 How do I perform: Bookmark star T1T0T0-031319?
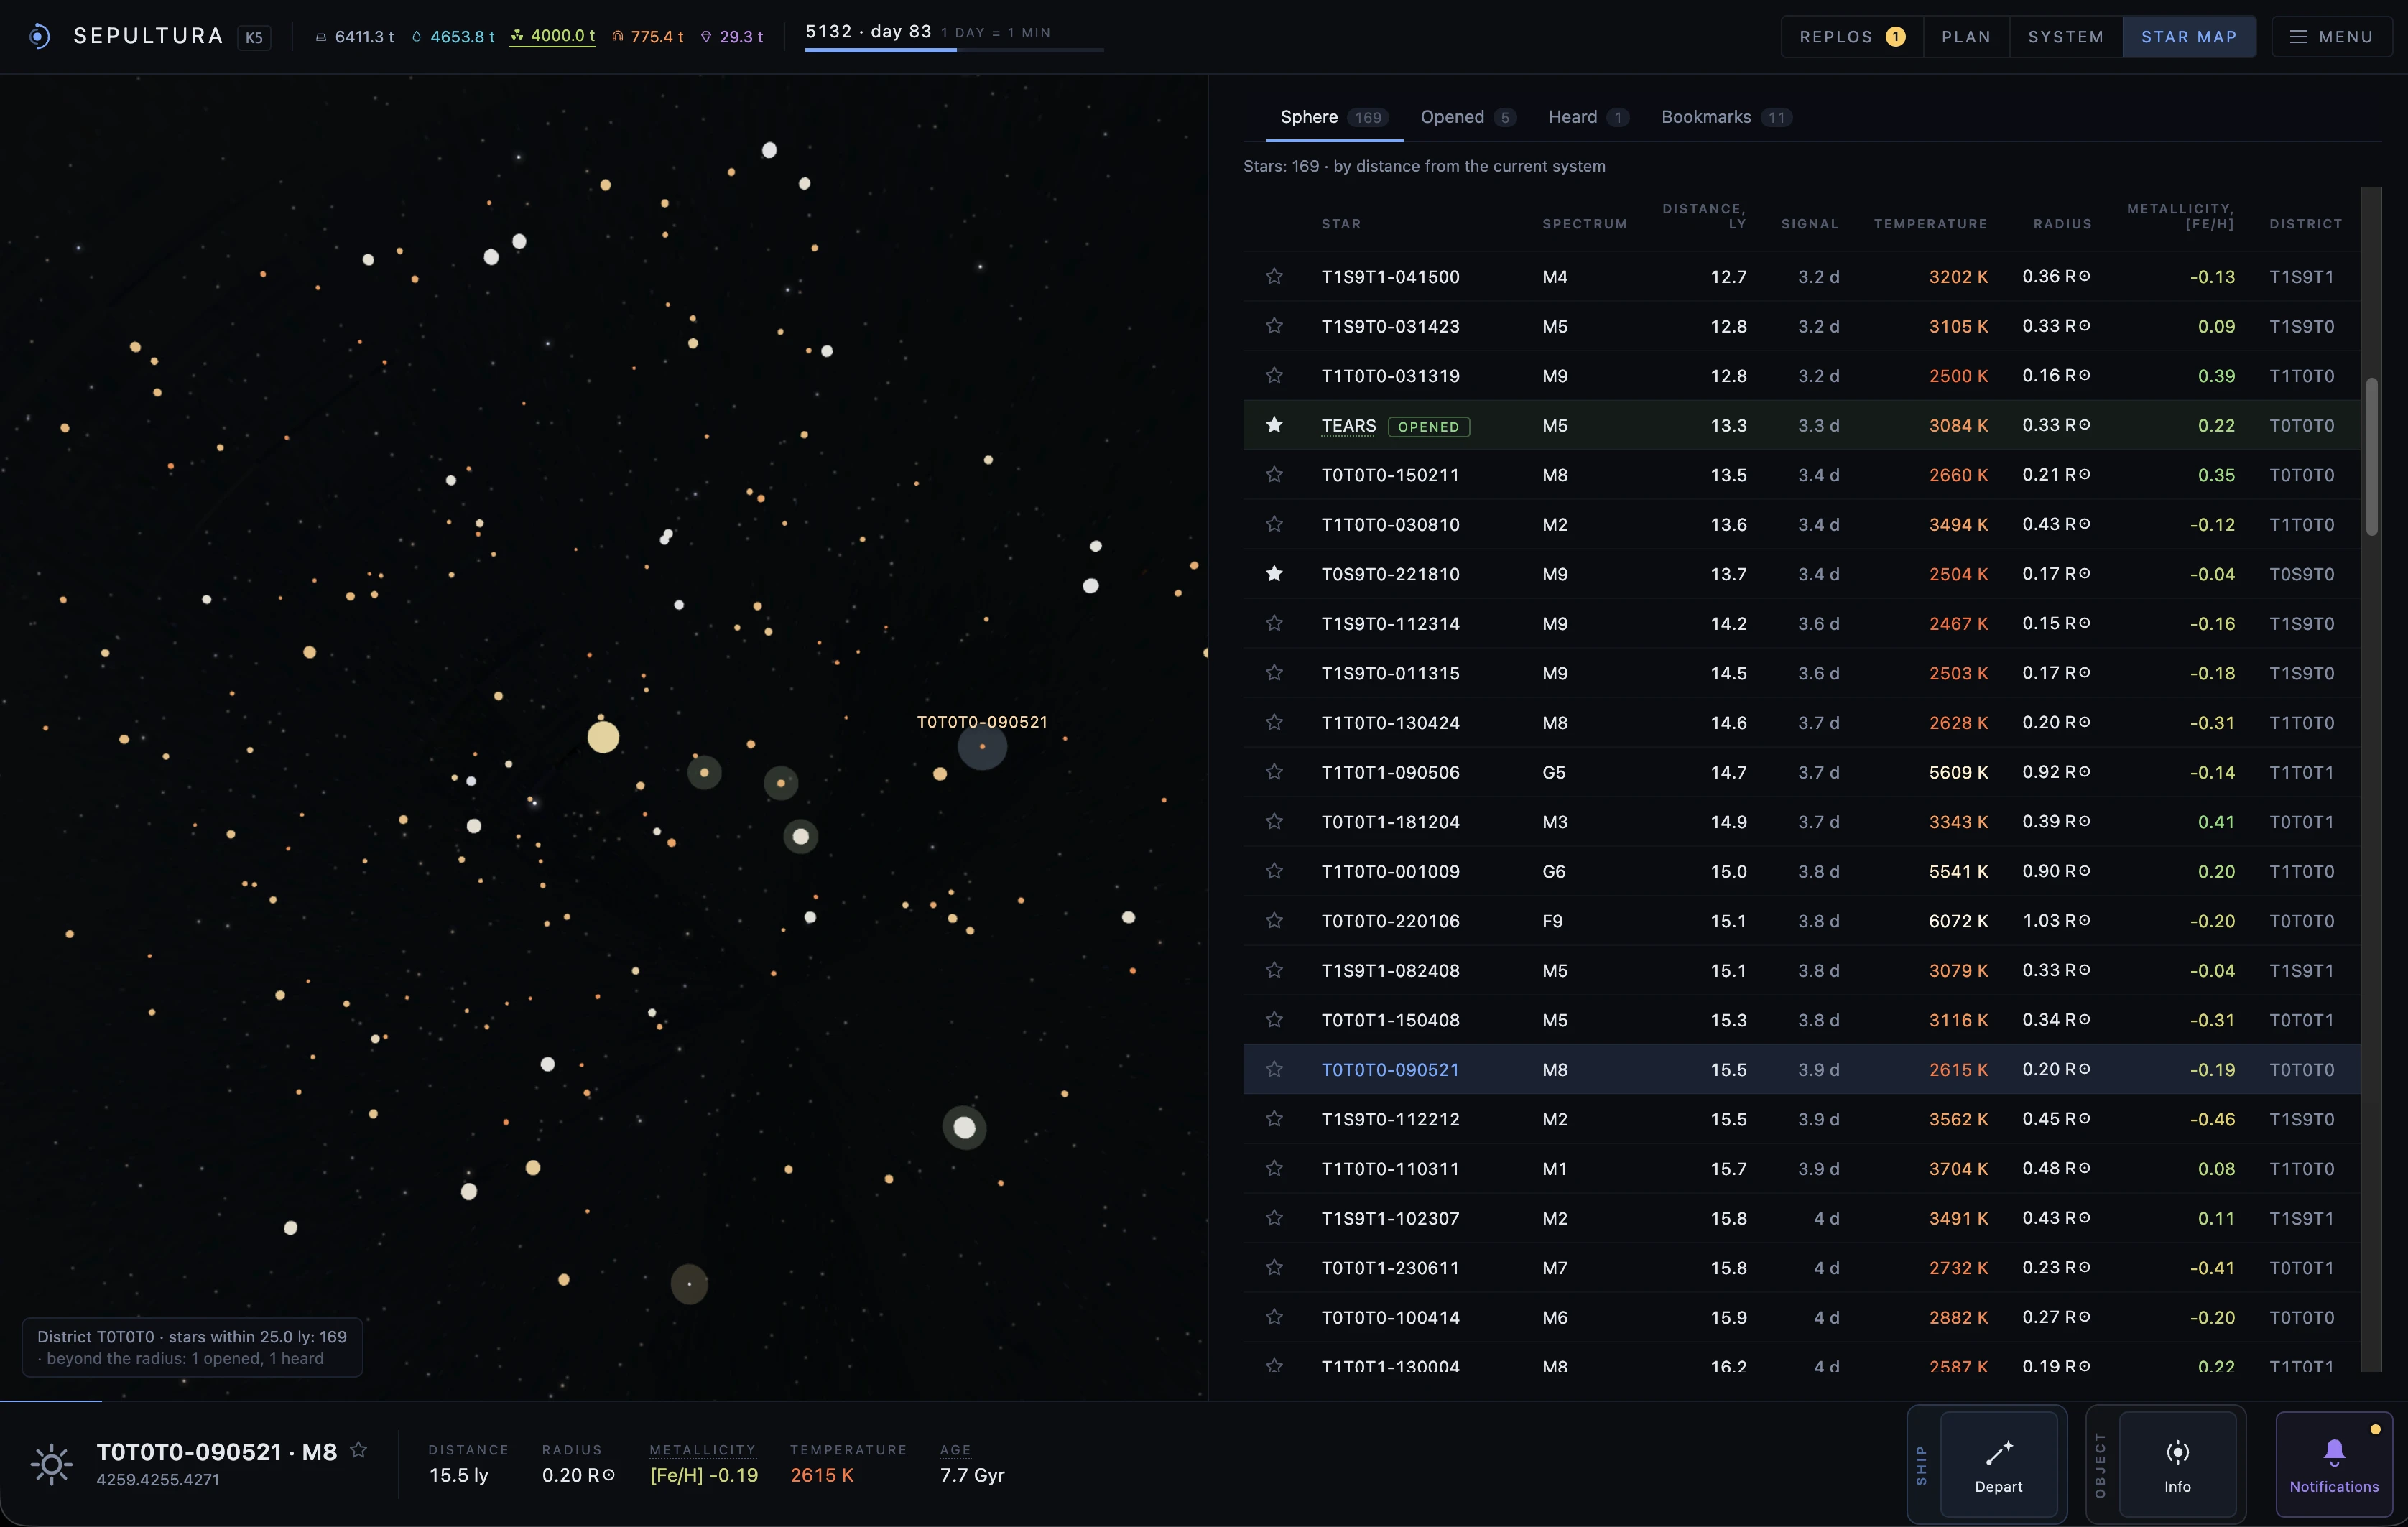coord(1274,375)
